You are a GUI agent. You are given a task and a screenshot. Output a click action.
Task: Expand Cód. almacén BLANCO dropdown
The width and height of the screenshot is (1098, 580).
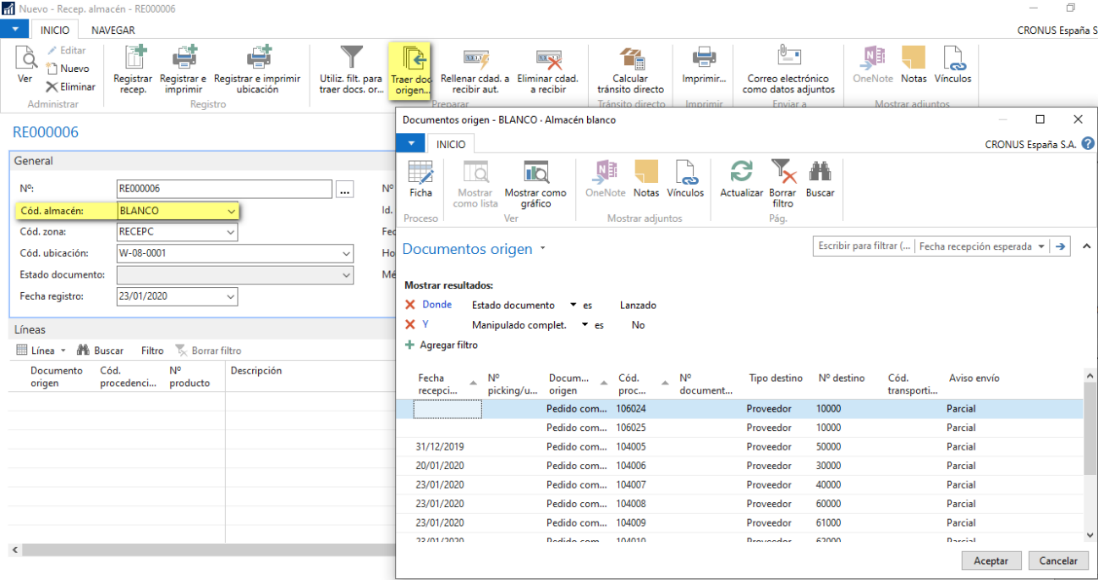pos(230,211)
